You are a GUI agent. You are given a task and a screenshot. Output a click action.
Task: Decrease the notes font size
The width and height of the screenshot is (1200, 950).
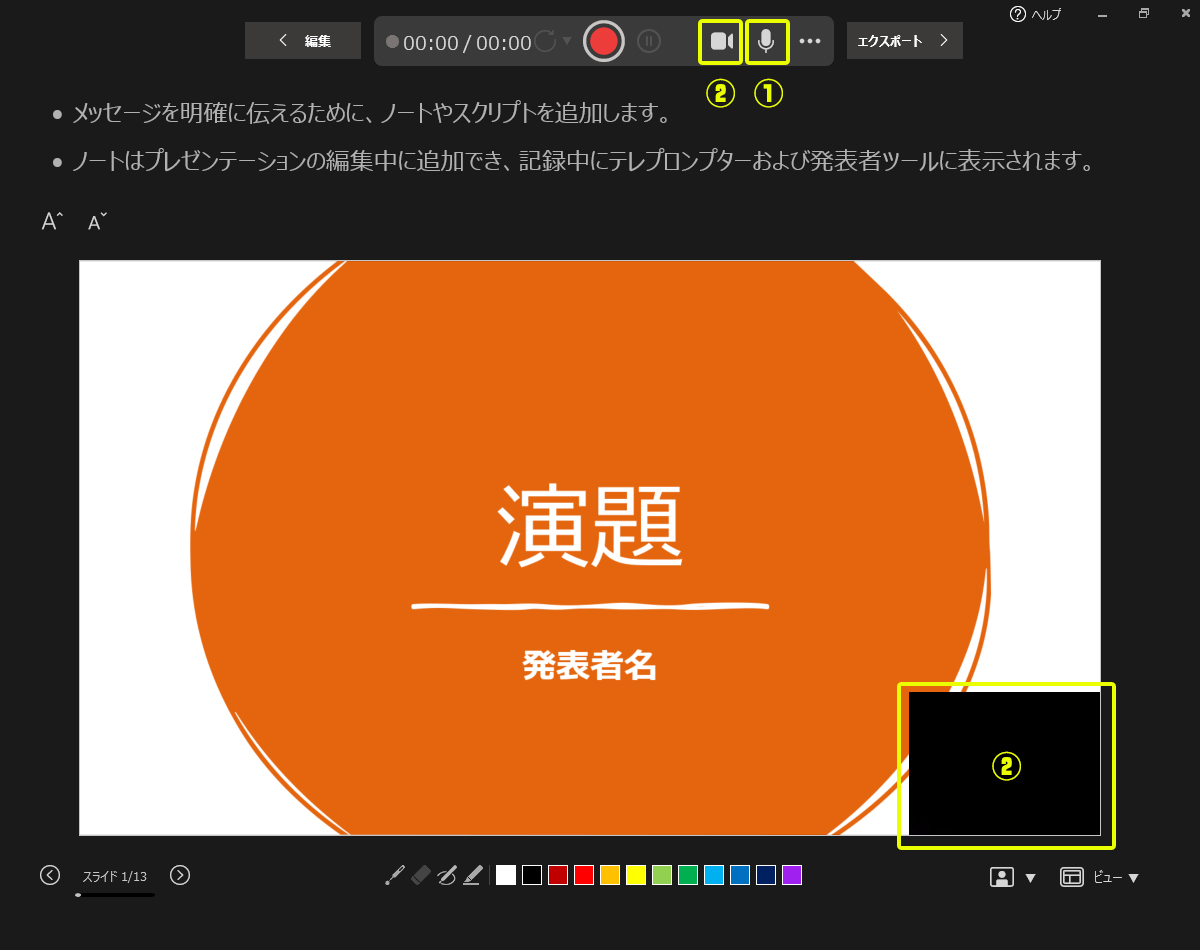(97, 222)
